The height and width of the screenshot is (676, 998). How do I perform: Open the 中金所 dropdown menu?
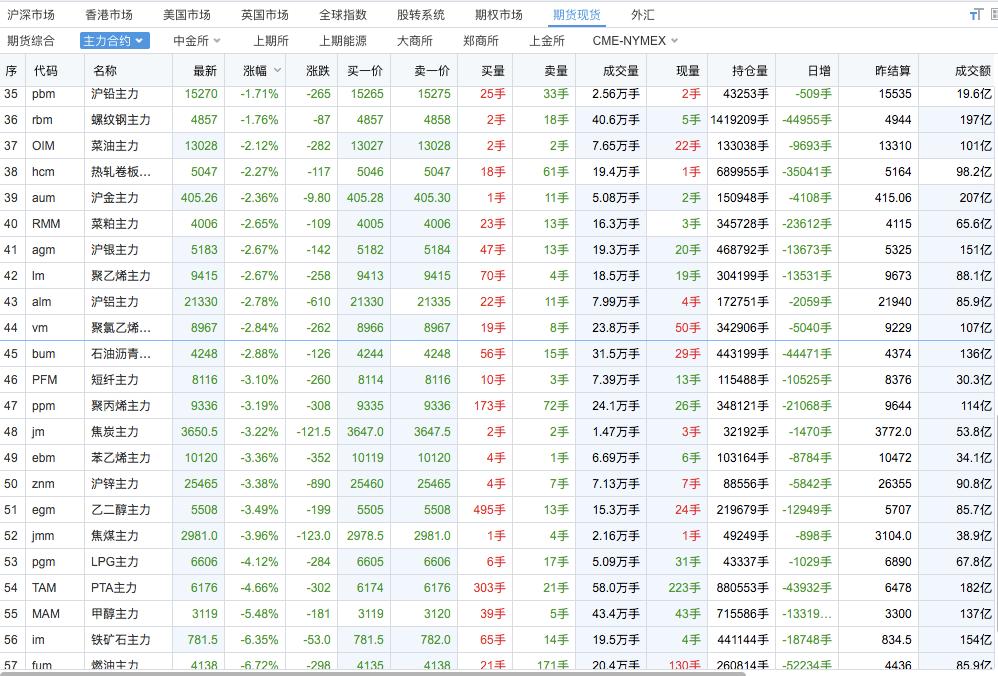(x=196, y=41)
